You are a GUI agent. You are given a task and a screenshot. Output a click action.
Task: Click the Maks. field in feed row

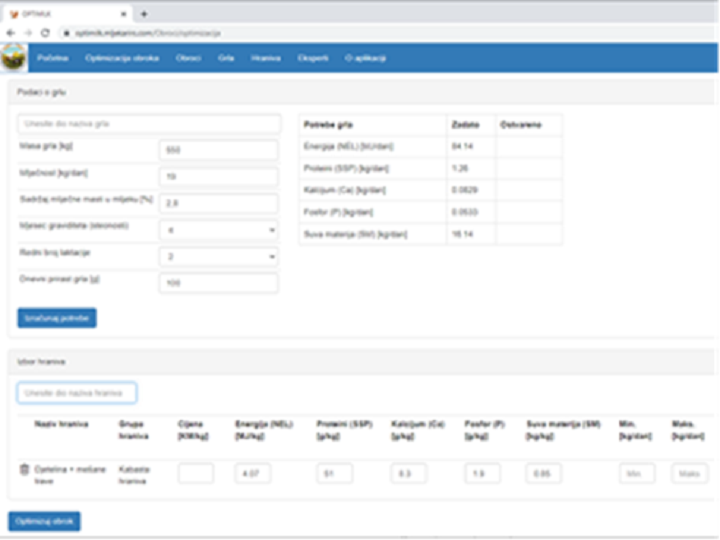coord(689,473)
